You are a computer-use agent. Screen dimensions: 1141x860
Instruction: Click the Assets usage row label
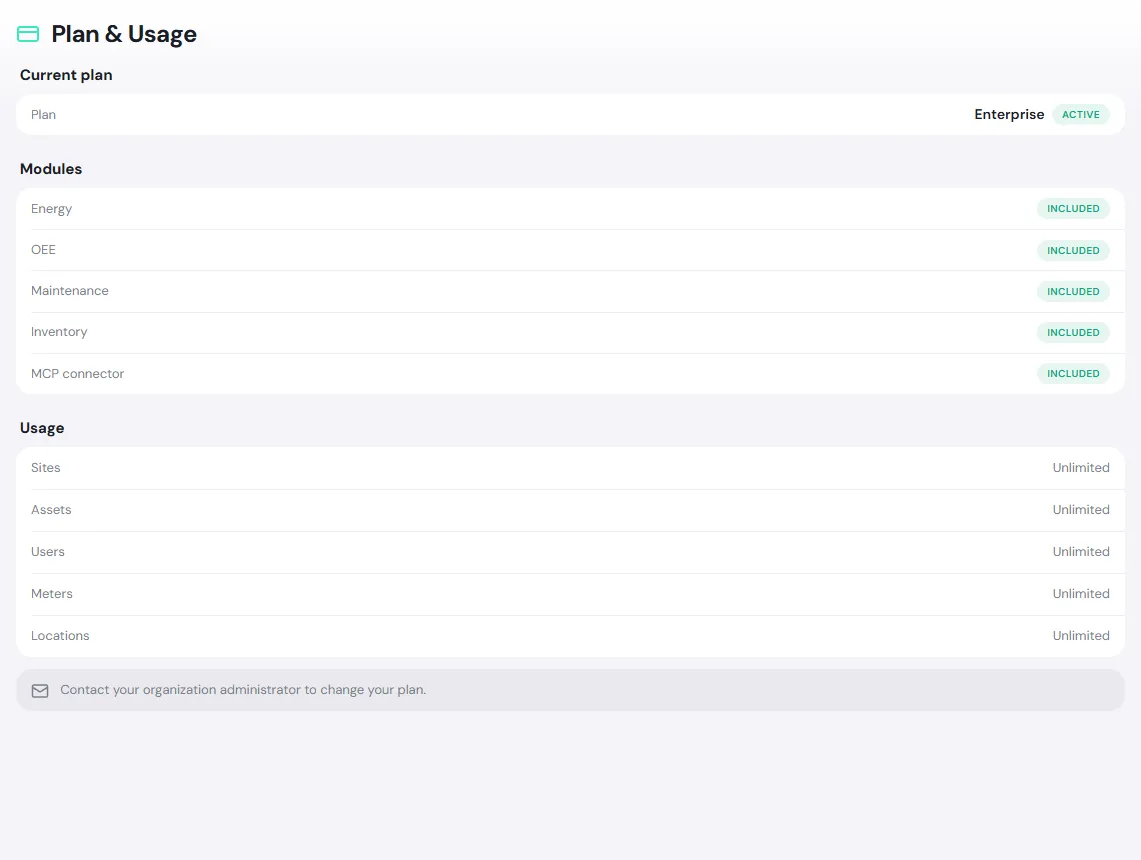[x=51, y=509]
